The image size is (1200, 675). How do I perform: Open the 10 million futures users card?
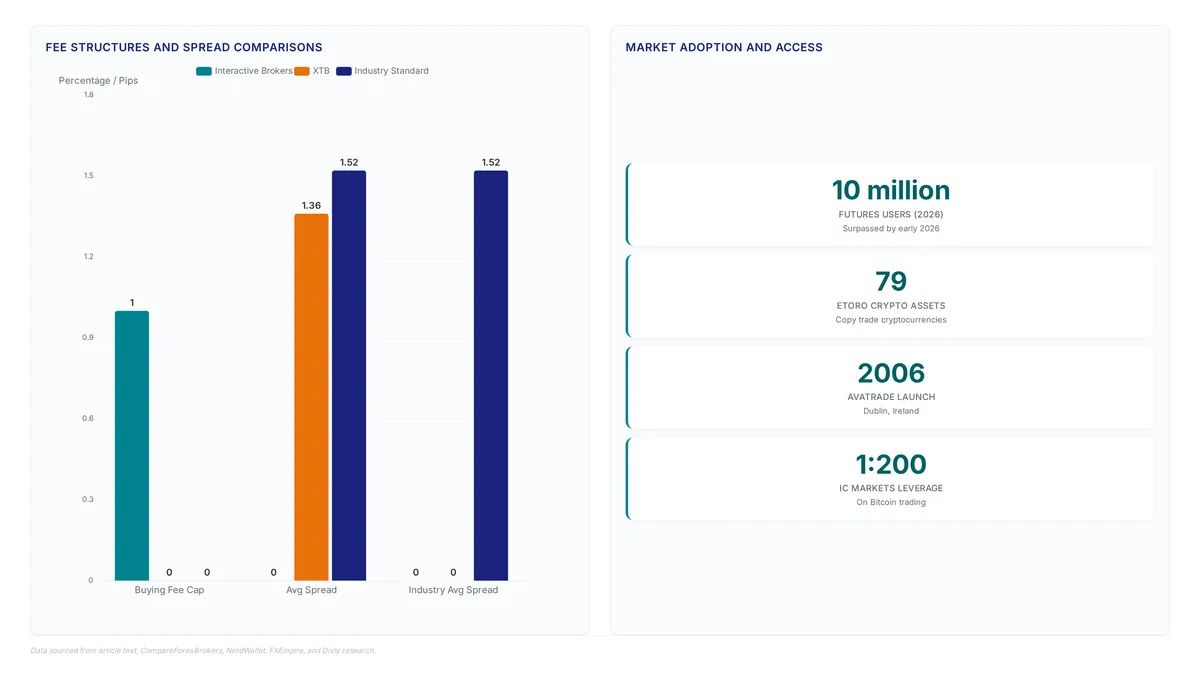(890, 204)
